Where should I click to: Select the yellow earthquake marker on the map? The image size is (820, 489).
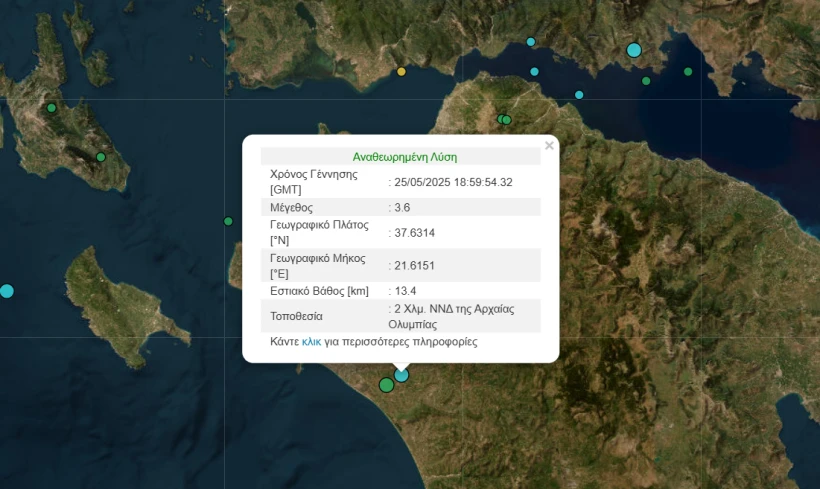[402, 72]
